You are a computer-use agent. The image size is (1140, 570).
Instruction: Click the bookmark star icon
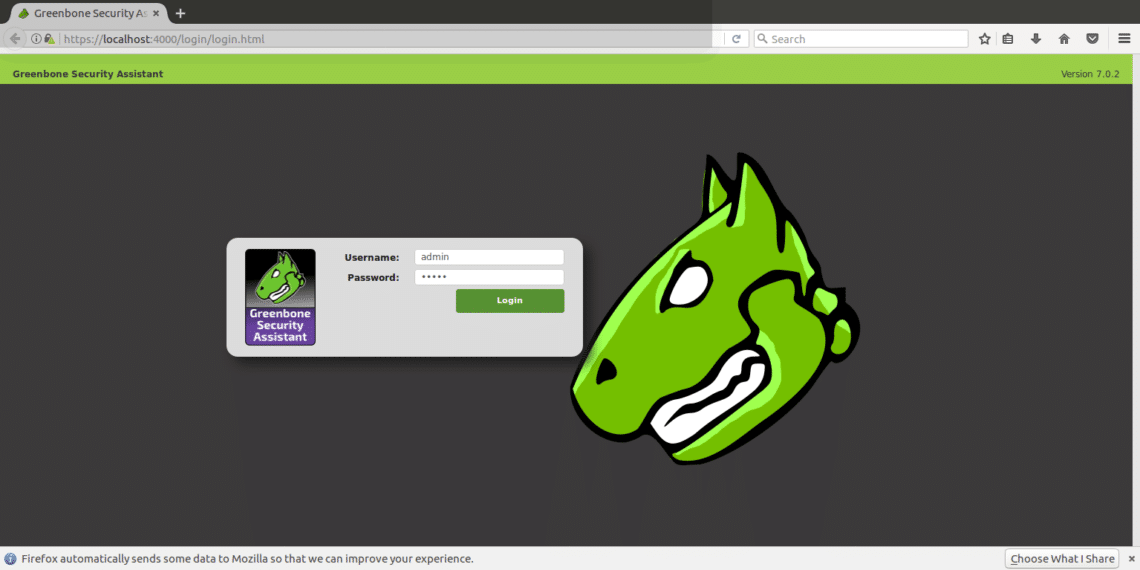click(x=984, y=39)
